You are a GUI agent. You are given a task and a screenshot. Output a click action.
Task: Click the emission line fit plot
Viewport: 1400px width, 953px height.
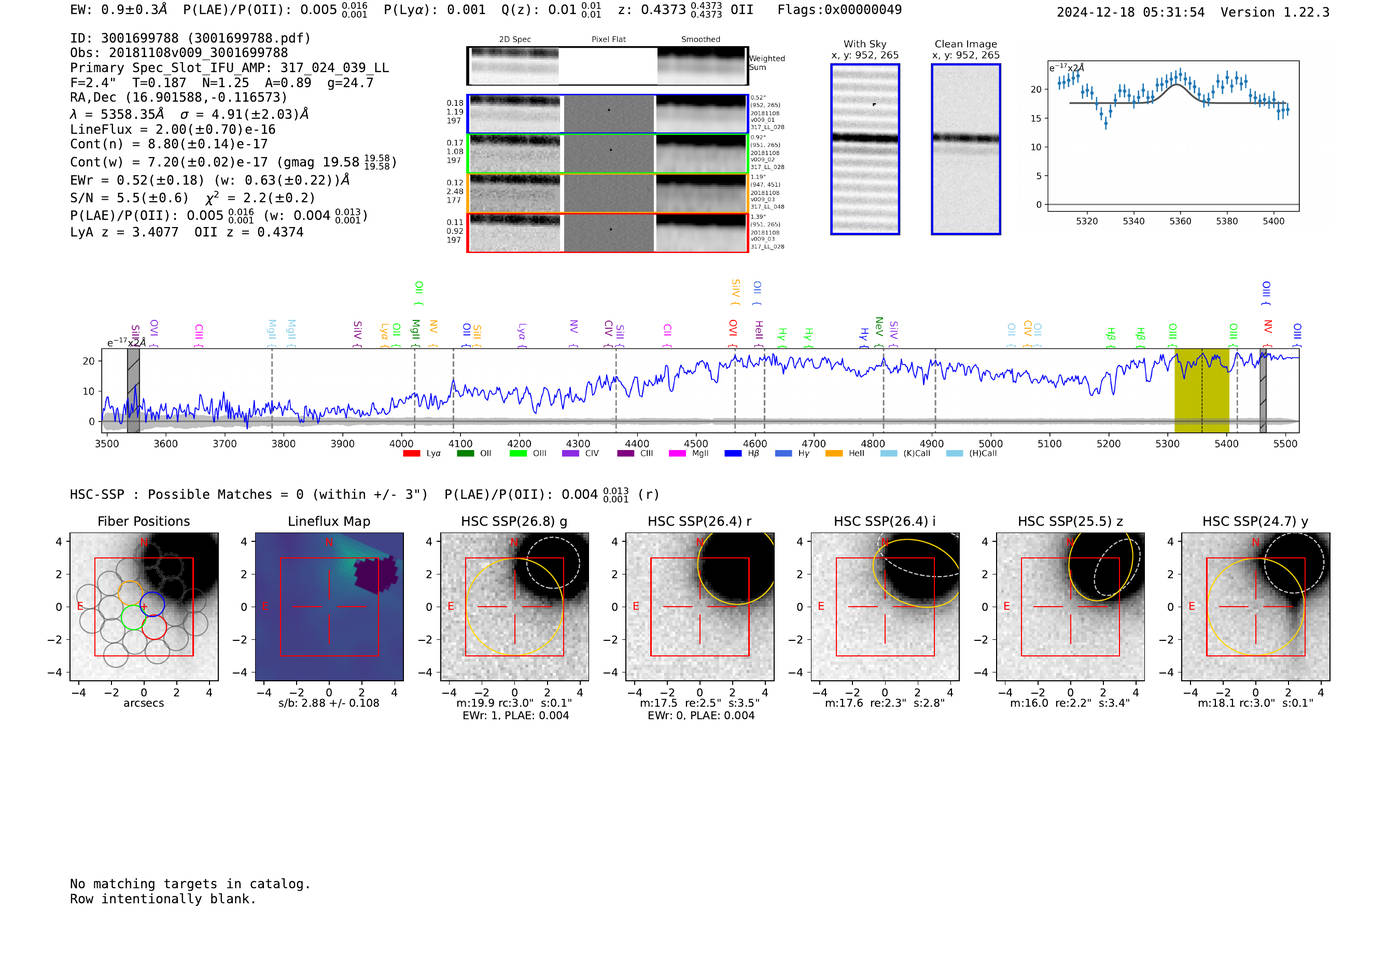[x=1172, y=136]
